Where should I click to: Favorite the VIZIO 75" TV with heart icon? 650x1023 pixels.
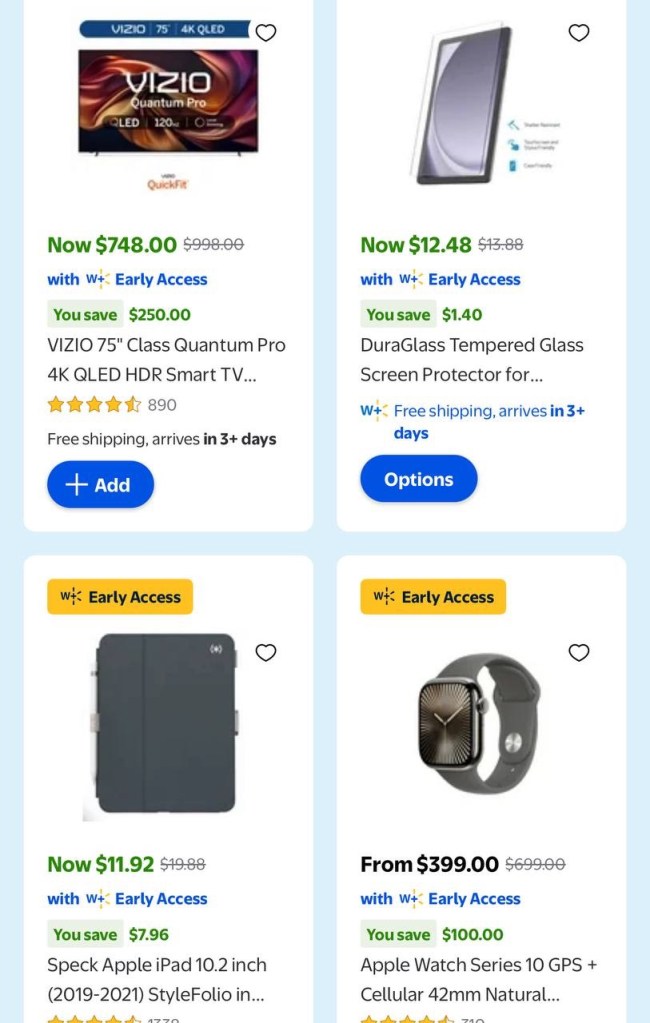point(266,33)
